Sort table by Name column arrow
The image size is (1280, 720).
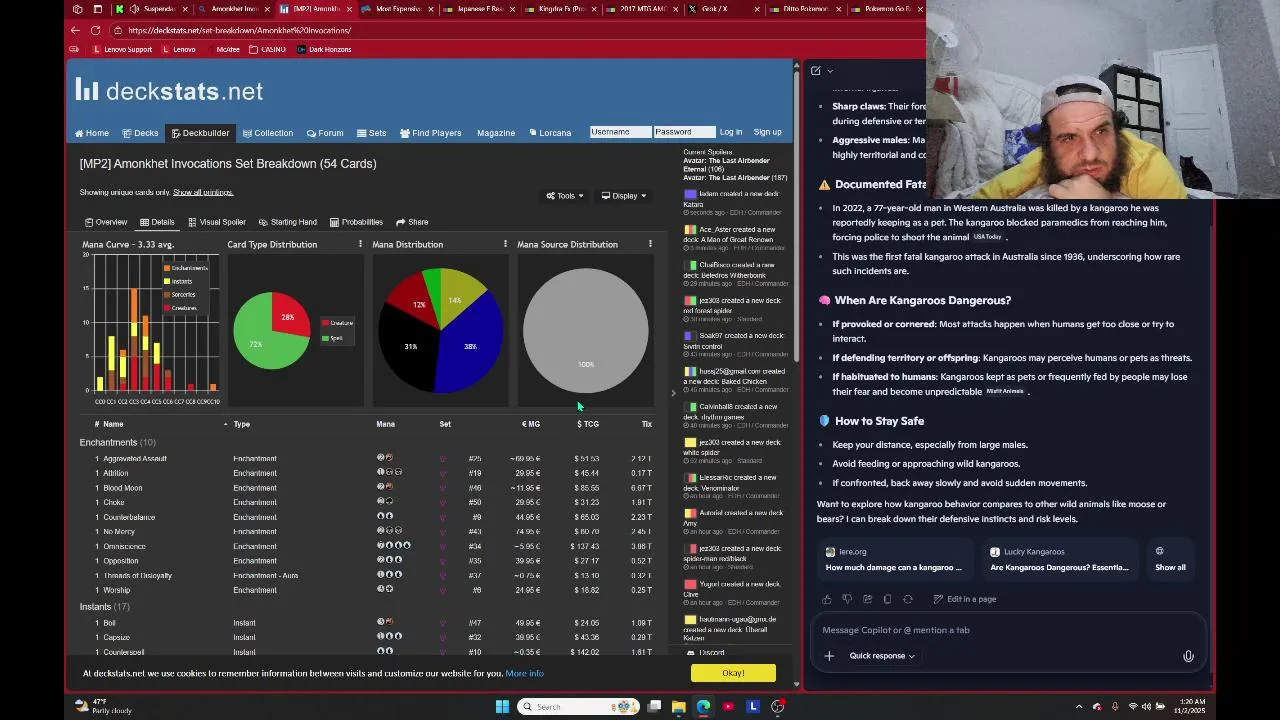[x=225, y=424]
